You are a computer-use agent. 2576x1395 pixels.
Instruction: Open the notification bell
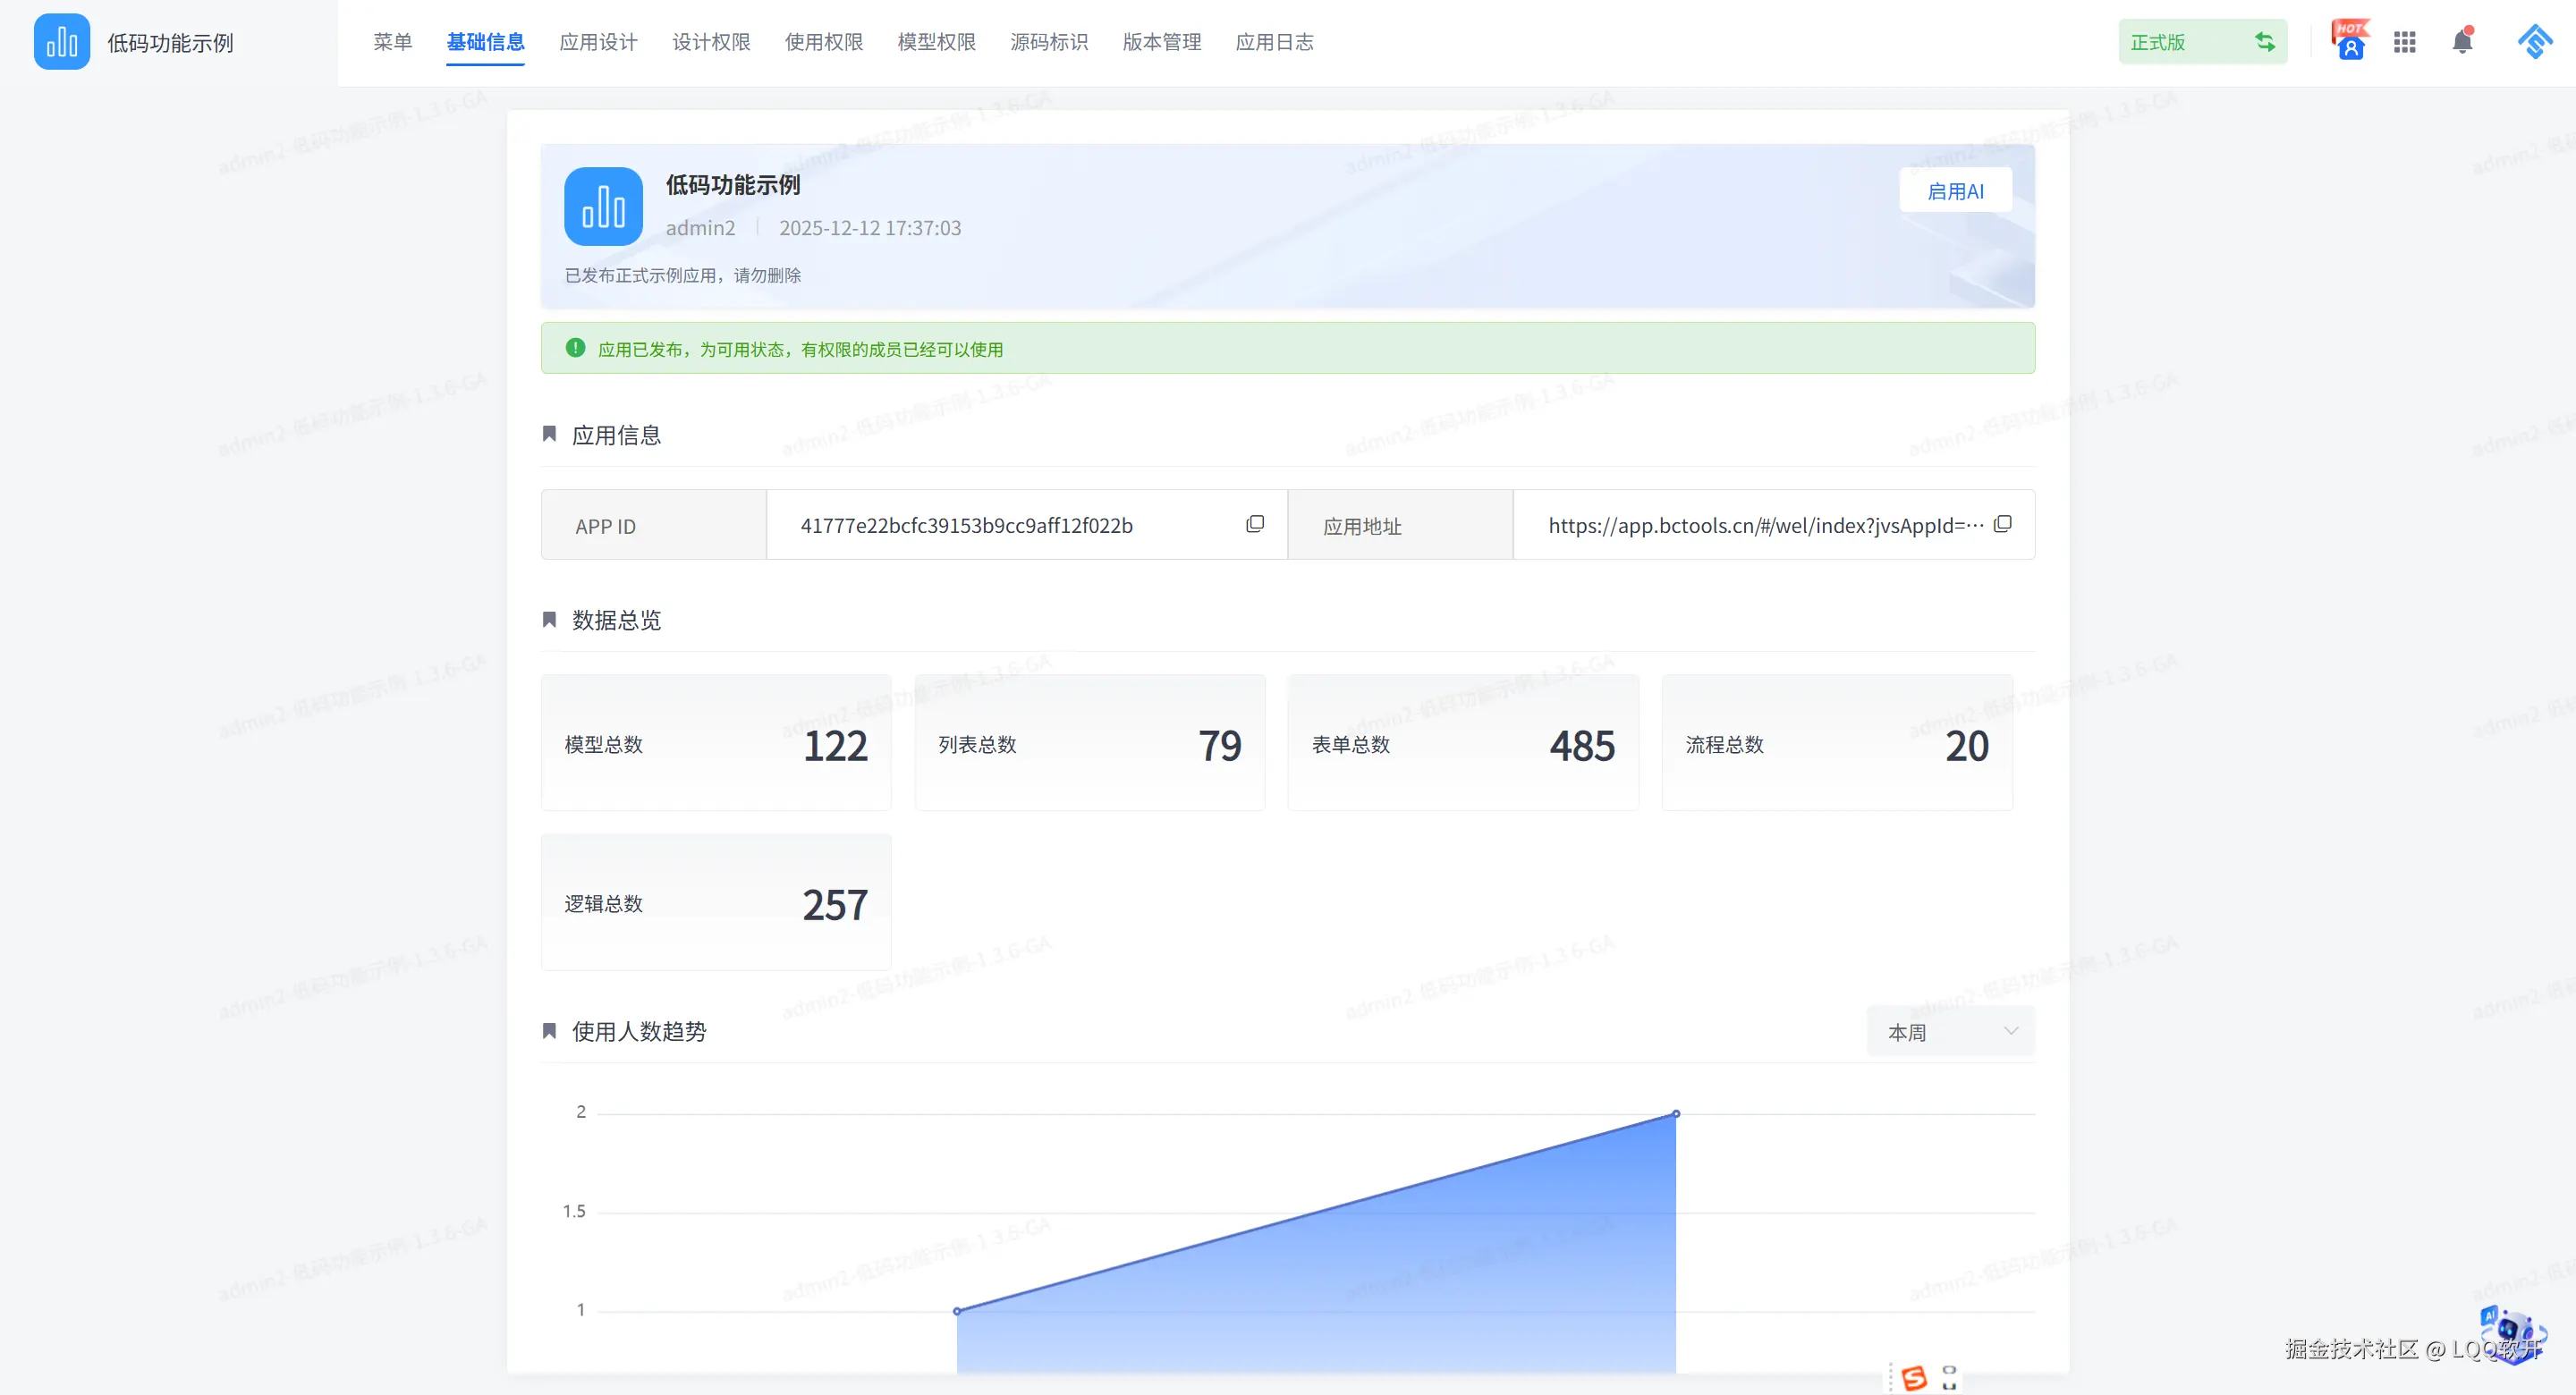[x=2462, y=41]
